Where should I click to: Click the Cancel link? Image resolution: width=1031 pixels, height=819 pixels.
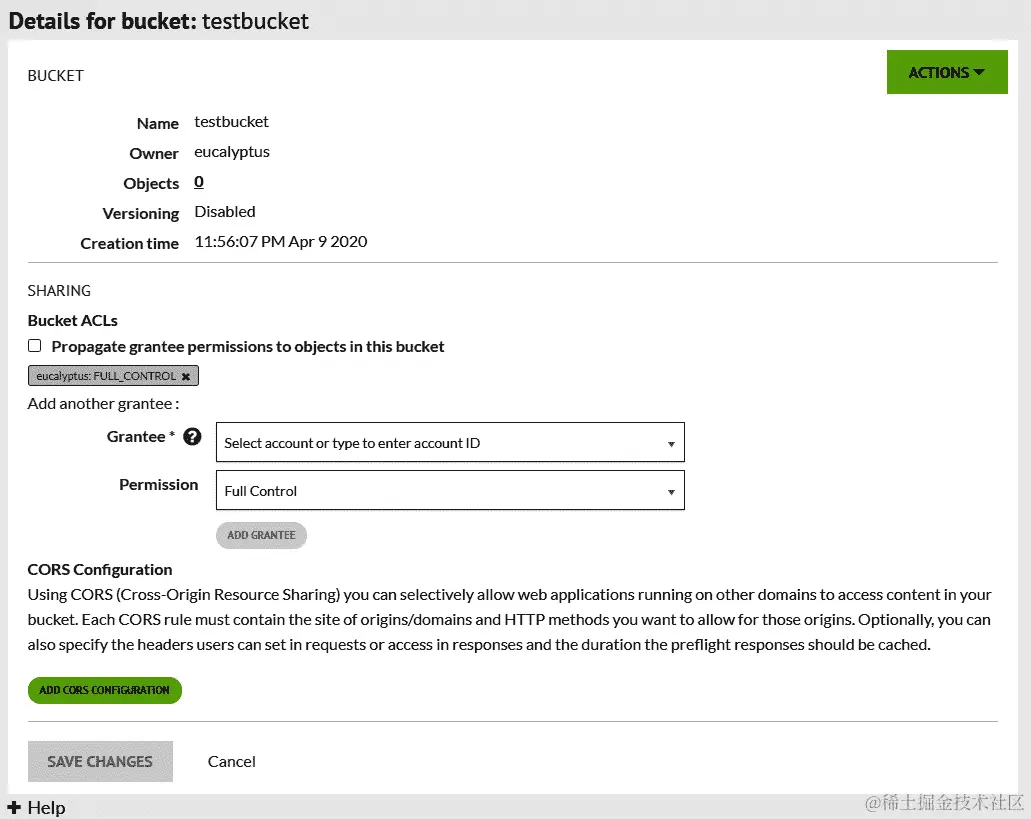[x=231, y=761]
